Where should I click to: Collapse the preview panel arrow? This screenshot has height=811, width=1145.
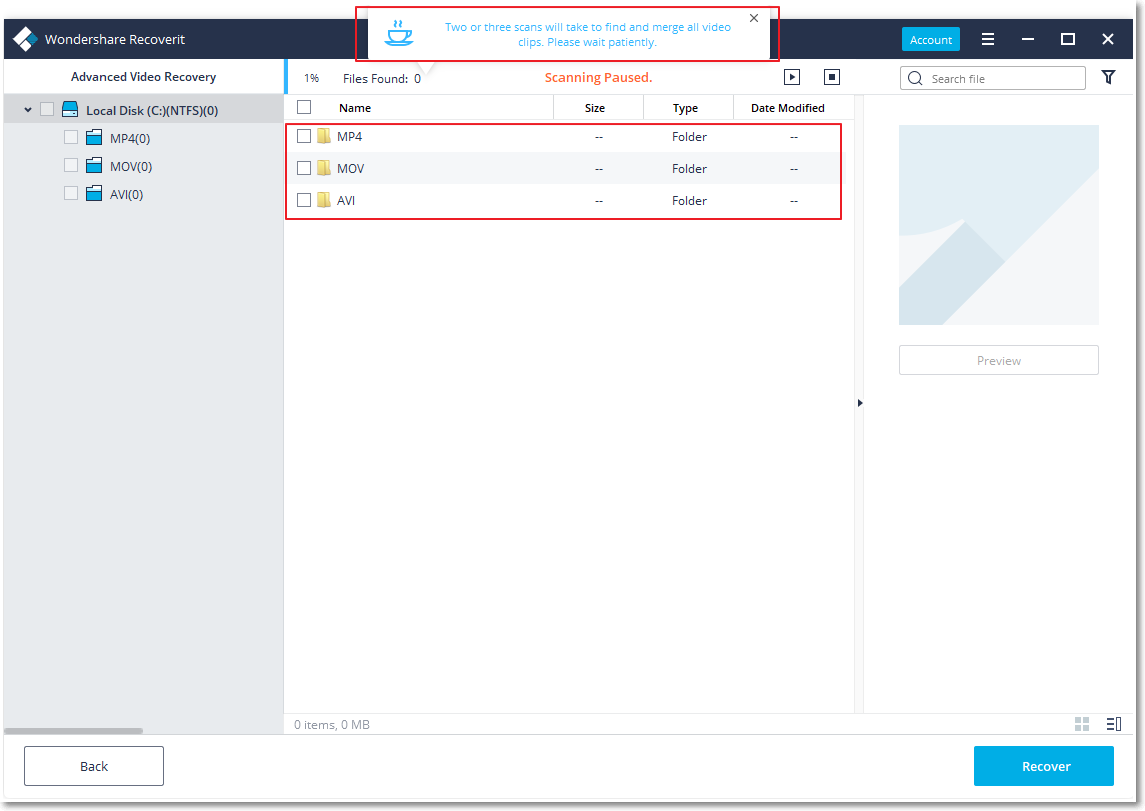tap(859, 403)
